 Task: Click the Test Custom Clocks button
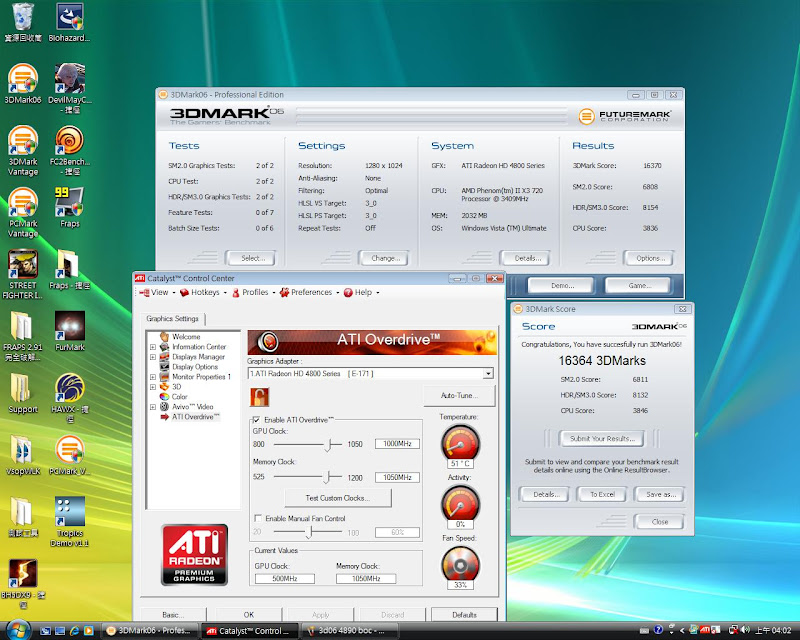(338, 498)
